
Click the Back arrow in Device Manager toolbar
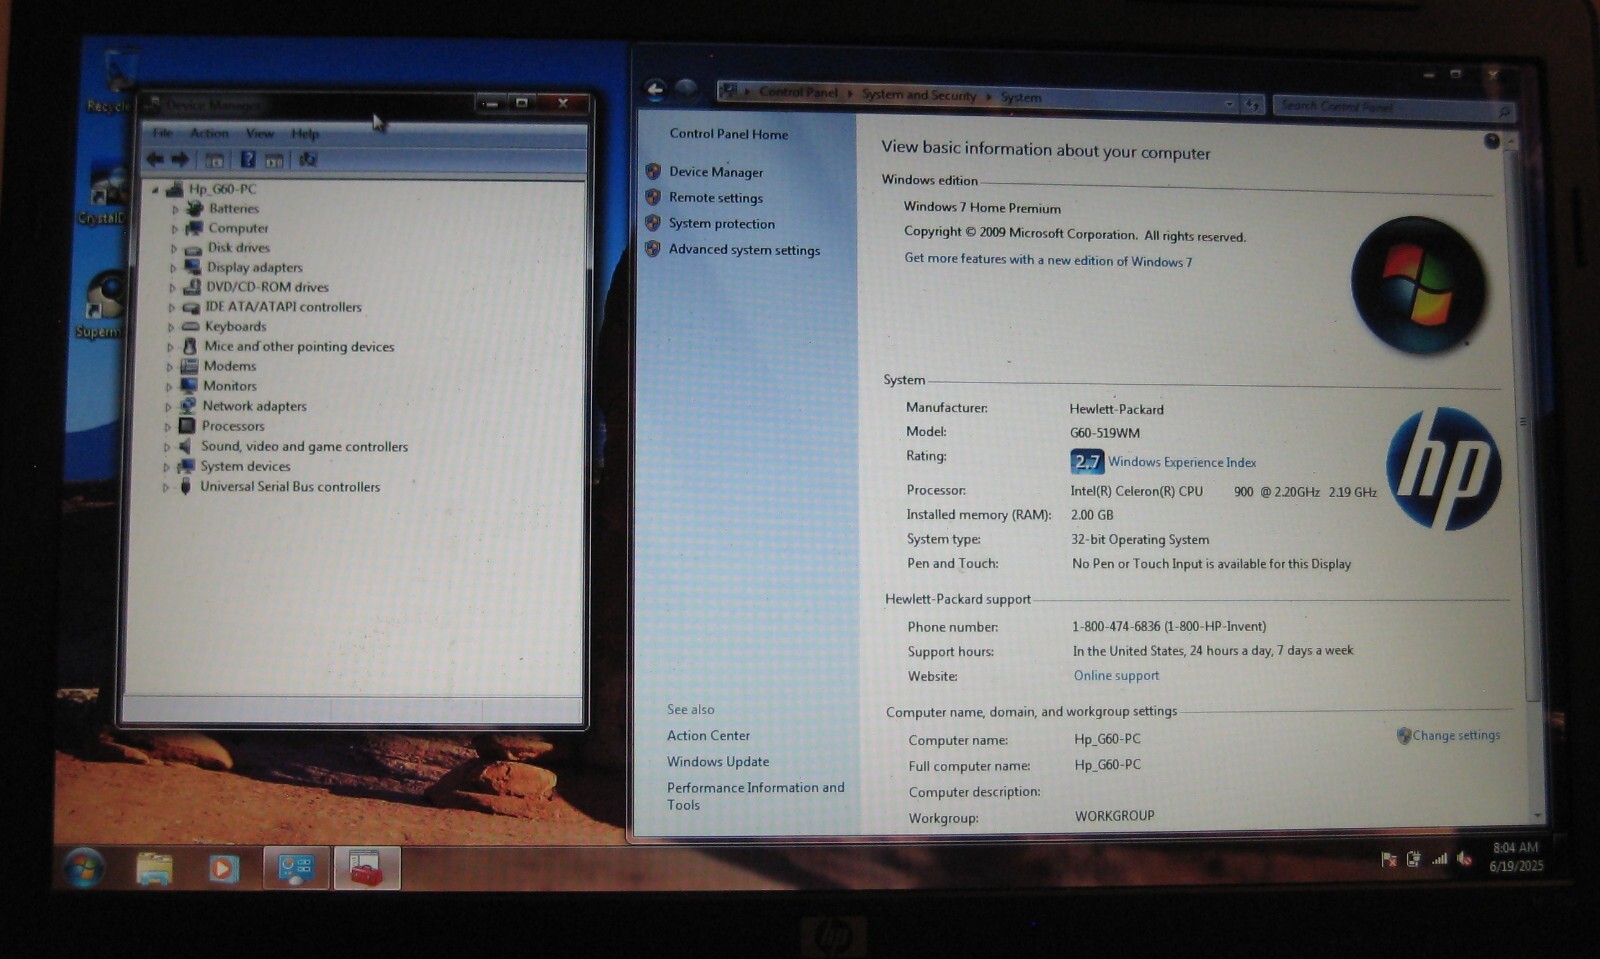[x=155, y=159]
